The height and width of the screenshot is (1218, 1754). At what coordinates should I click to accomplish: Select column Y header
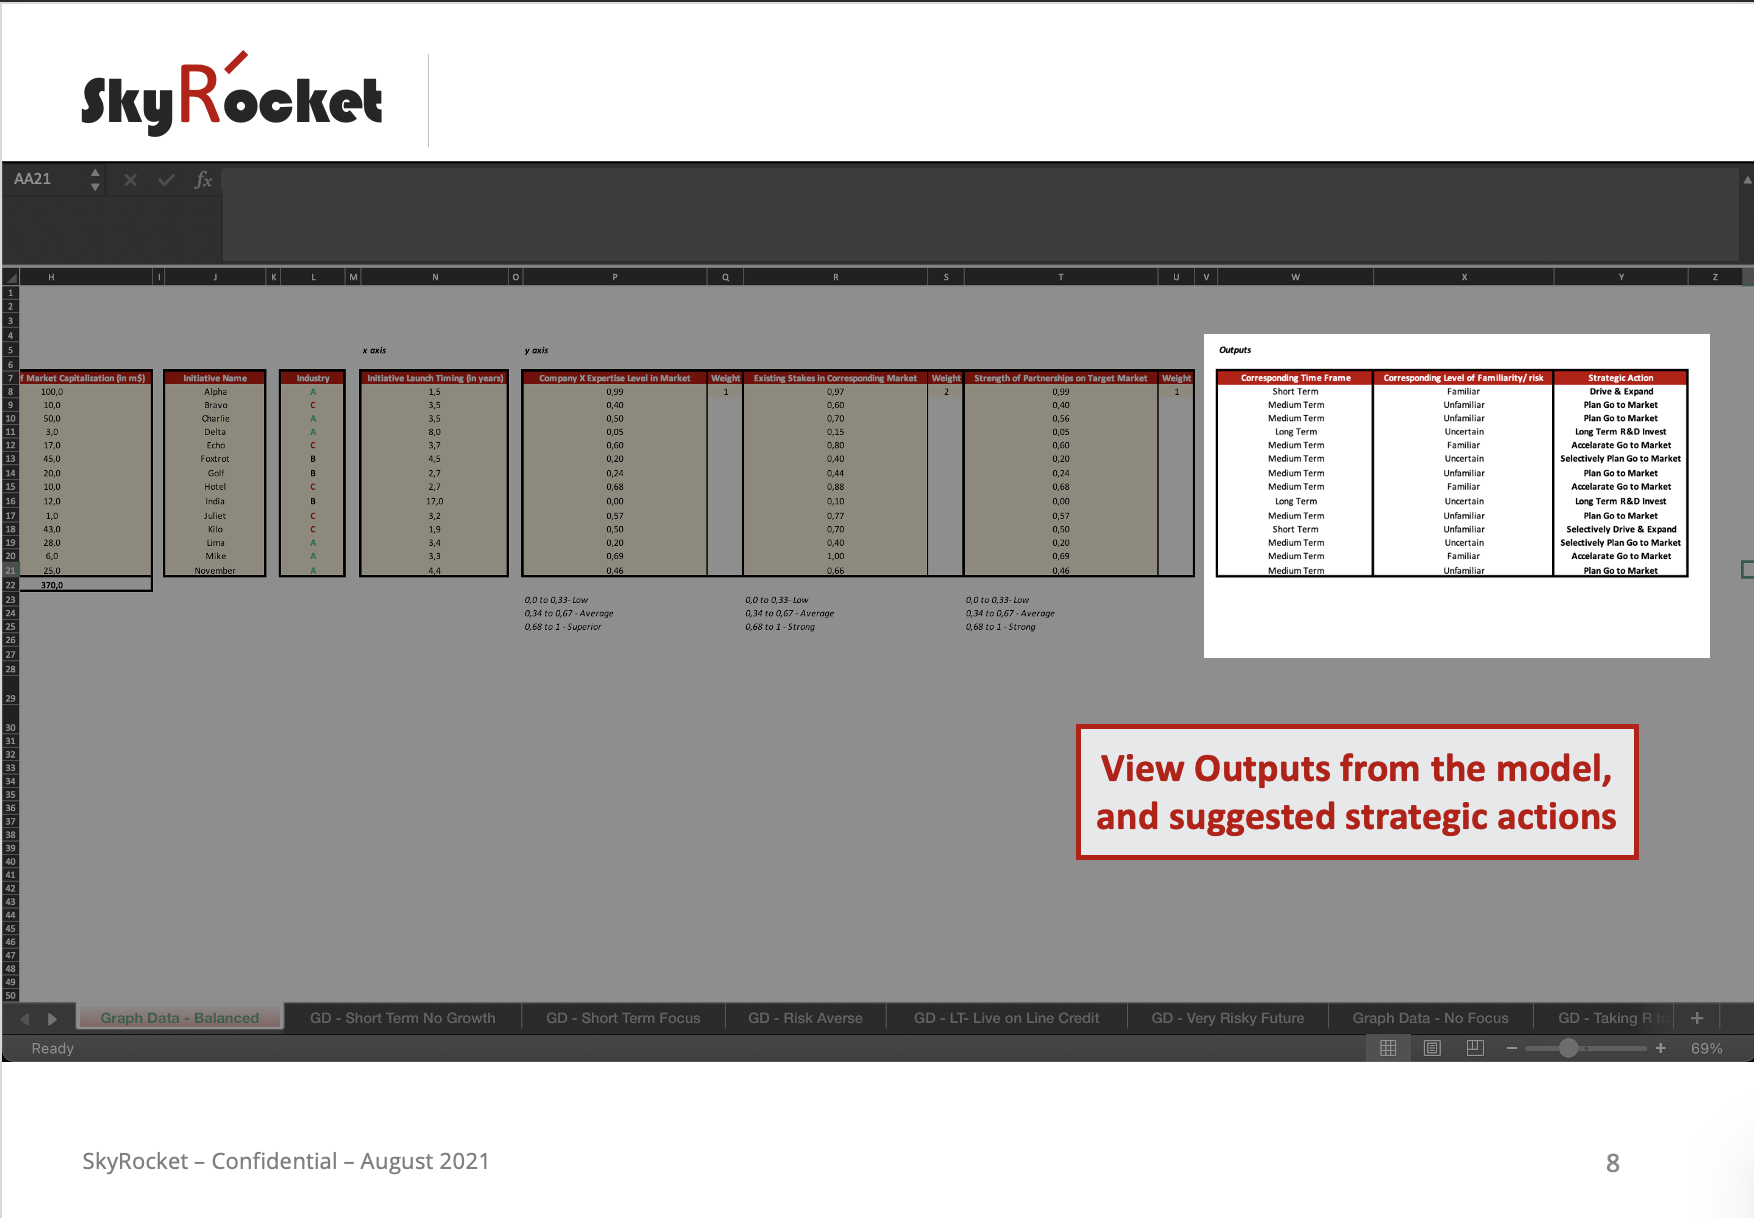(x=1621, y=277)
